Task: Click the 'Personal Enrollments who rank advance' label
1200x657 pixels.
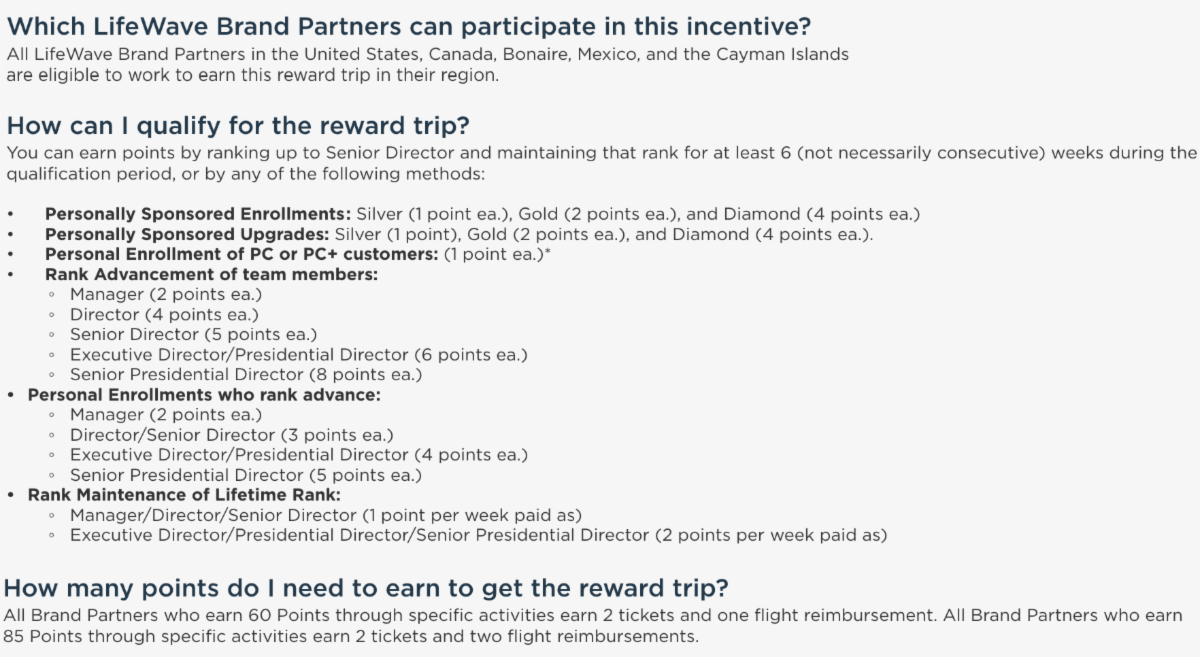Action: tap(204, 394)
